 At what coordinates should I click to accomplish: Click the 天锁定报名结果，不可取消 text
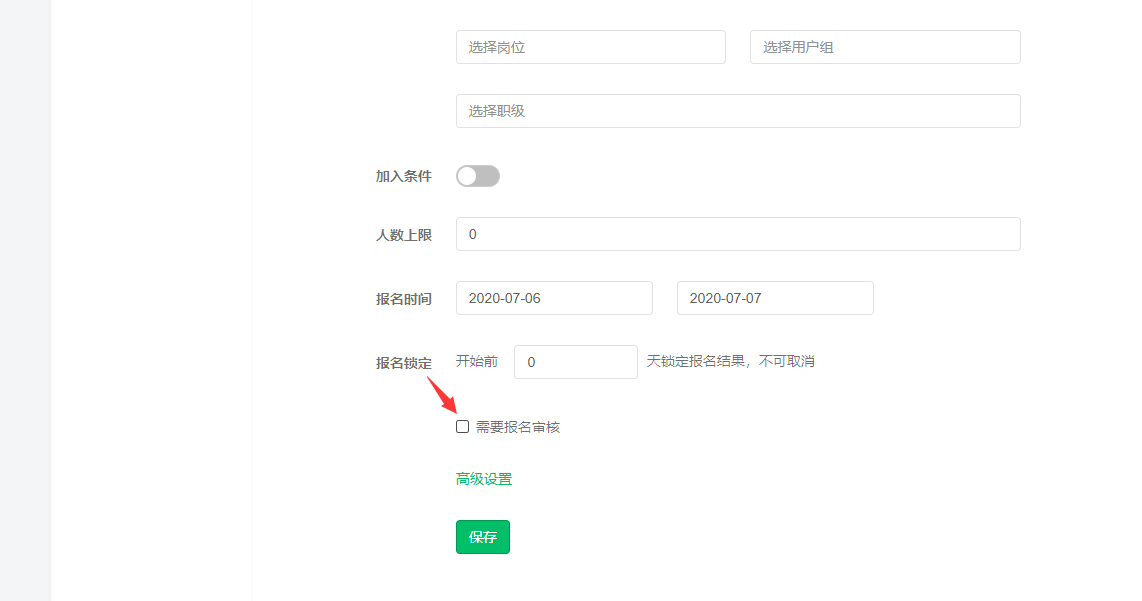(x=731, y=361)
